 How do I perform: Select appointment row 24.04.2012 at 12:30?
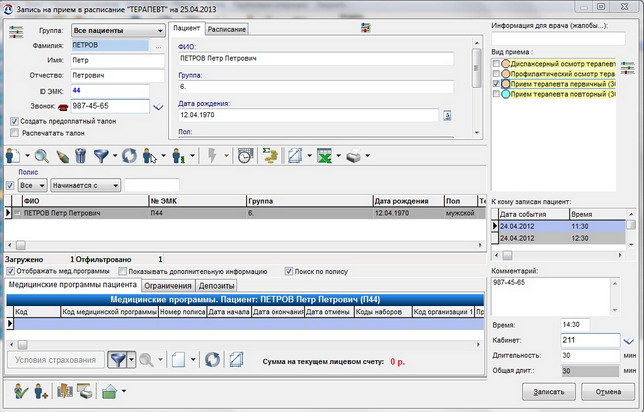561,238
